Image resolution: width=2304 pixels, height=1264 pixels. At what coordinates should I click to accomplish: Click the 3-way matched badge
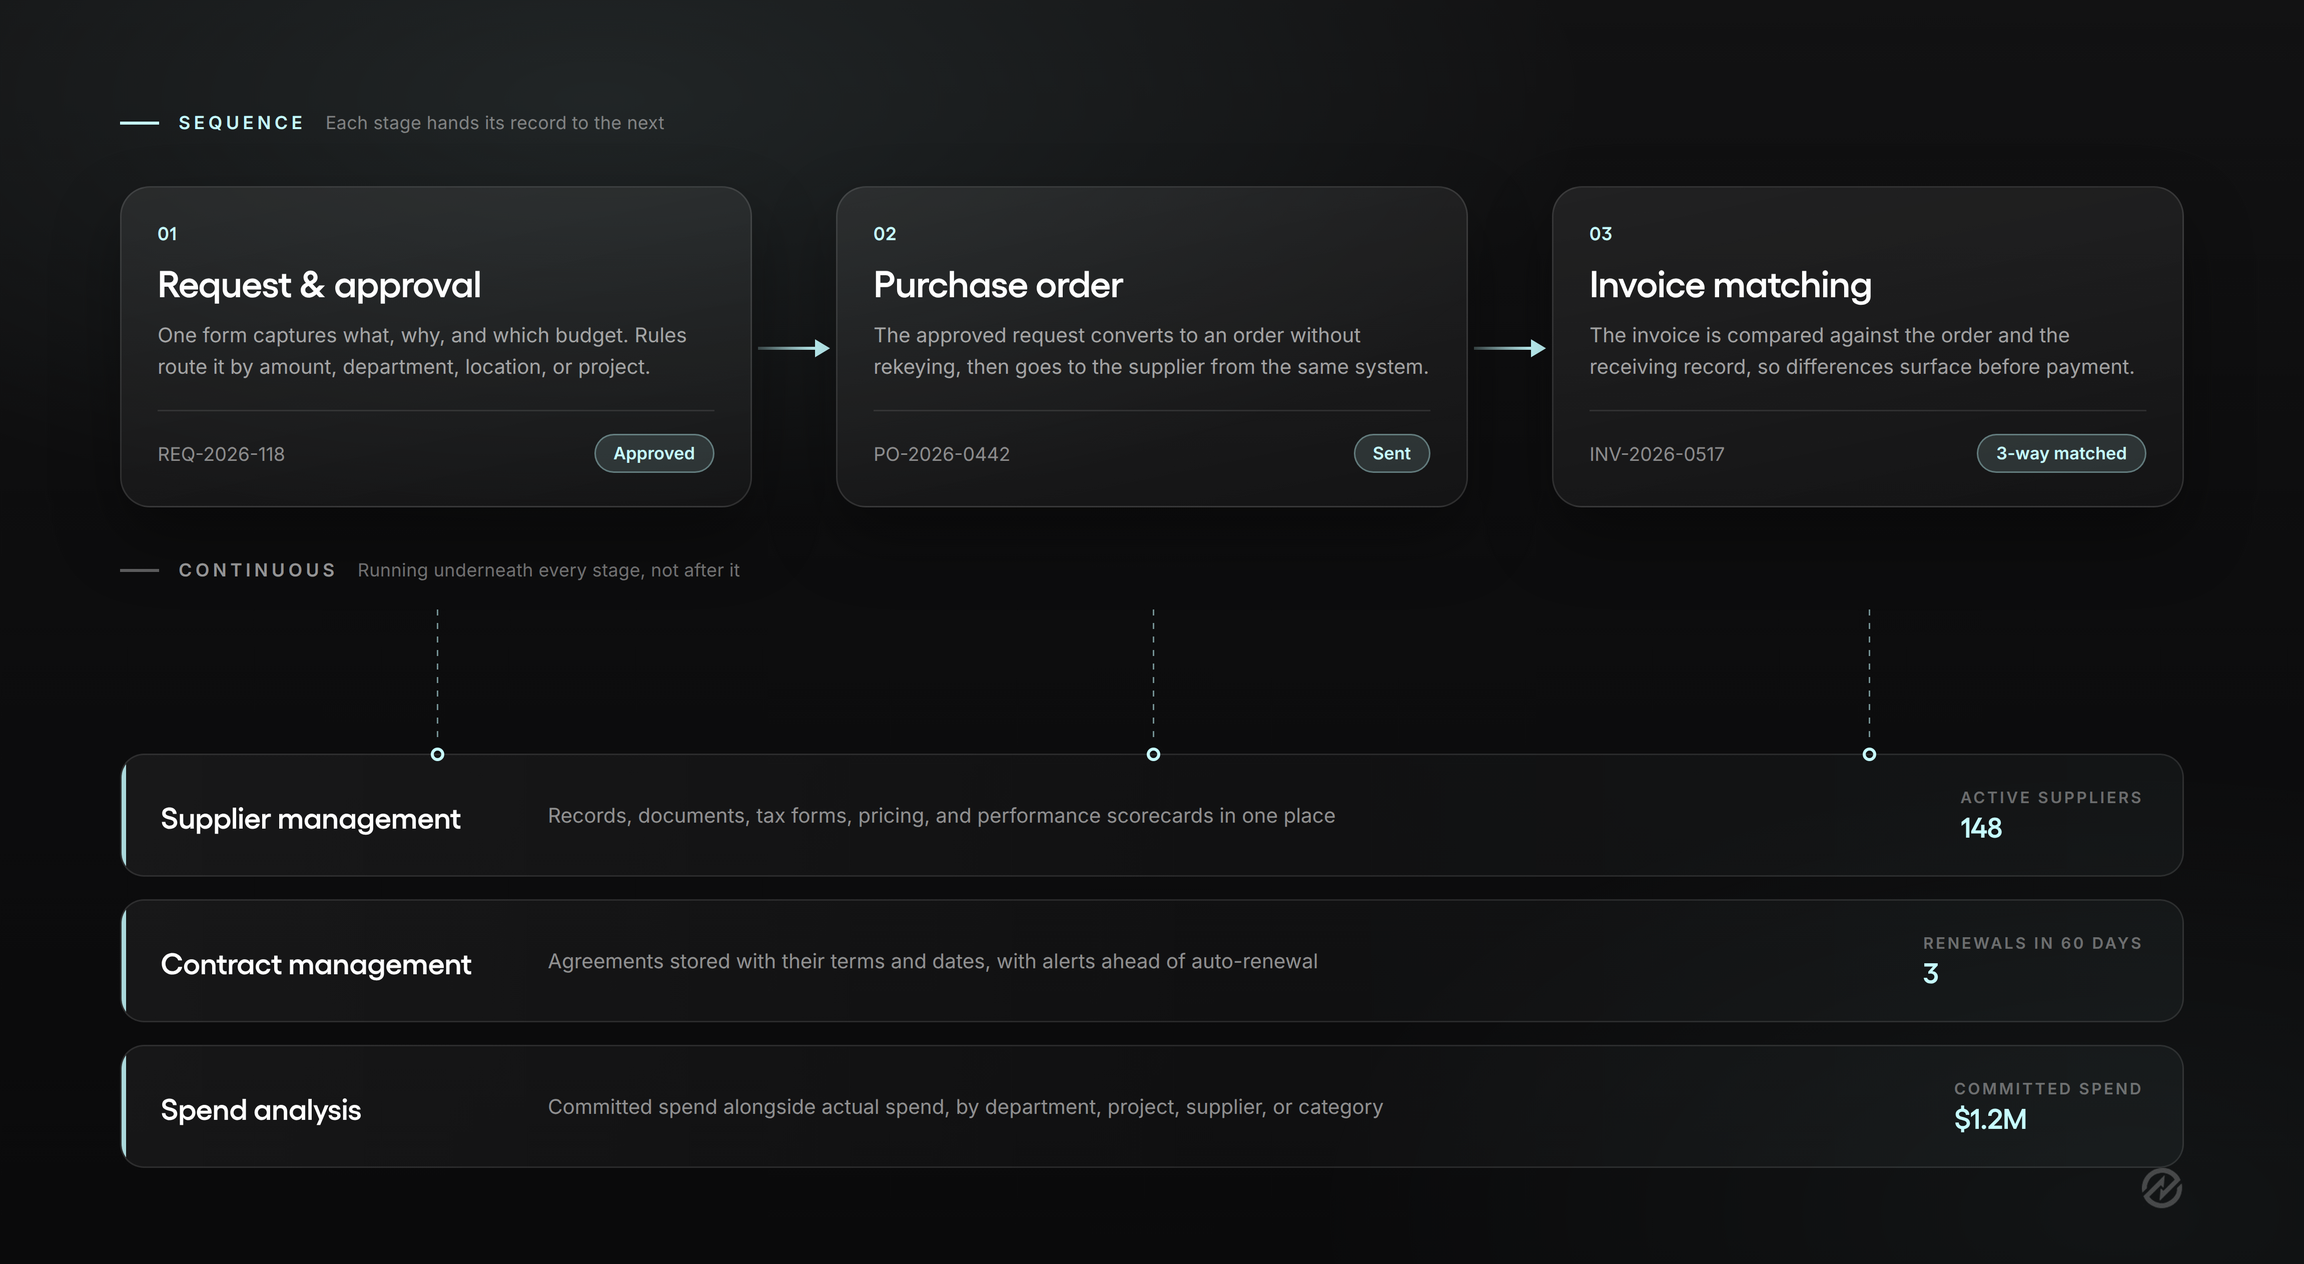coord(2061,453)
